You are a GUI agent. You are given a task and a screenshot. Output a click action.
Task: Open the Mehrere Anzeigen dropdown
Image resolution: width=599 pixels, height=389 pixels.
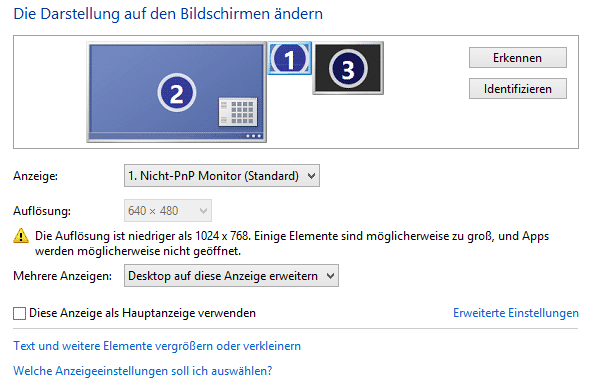pyautogui.click(x=231, y=276)
